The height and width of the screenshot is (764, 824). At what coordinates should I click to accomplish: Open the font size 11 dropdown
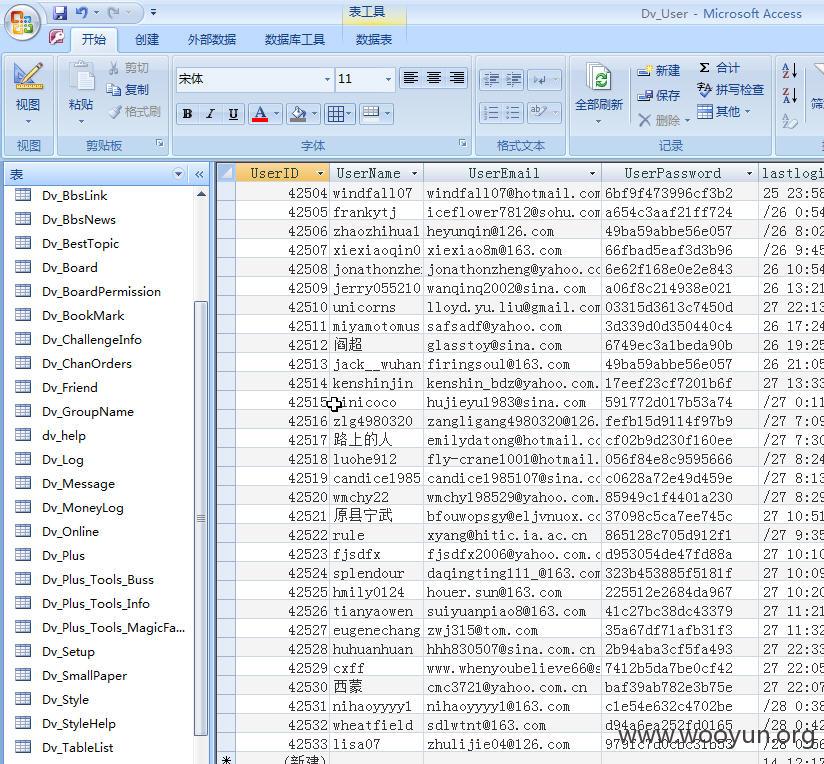[x=388, y=79]
